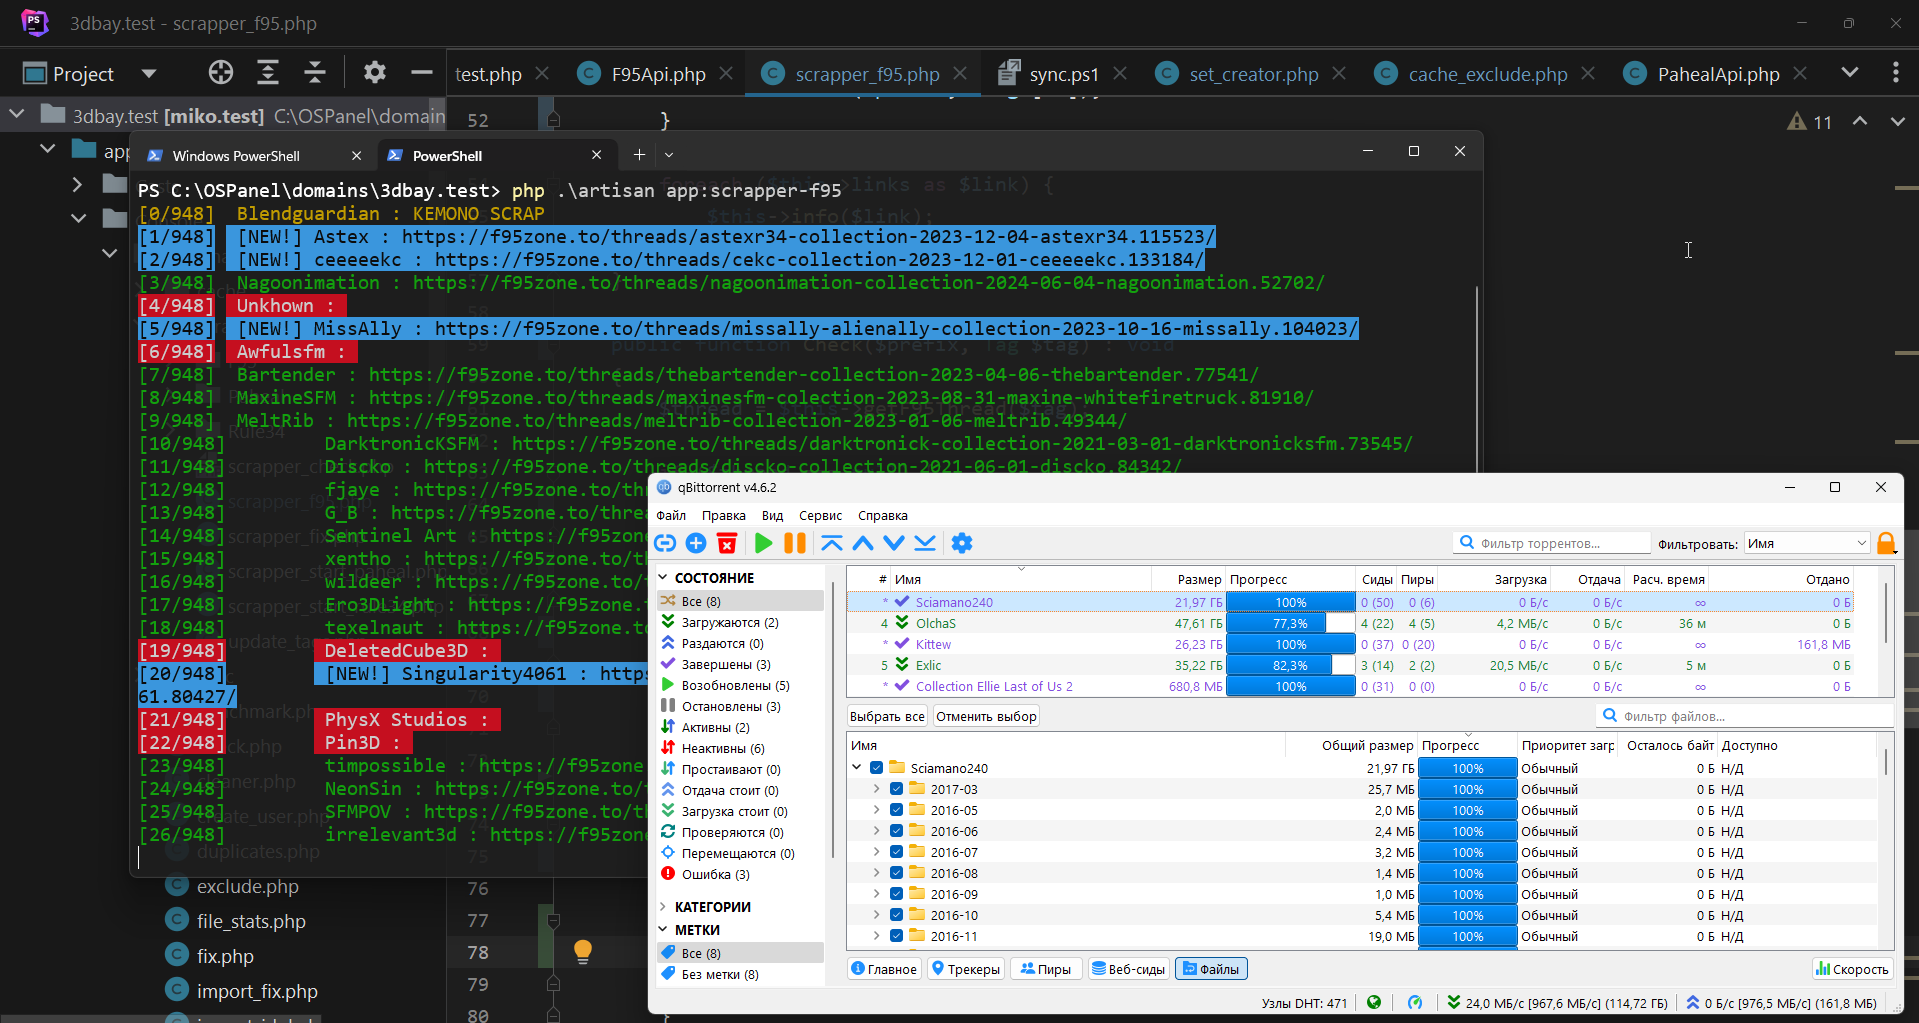Toggle the 2017-03 folder checkbox
1919x1023 pixels.
897,789
